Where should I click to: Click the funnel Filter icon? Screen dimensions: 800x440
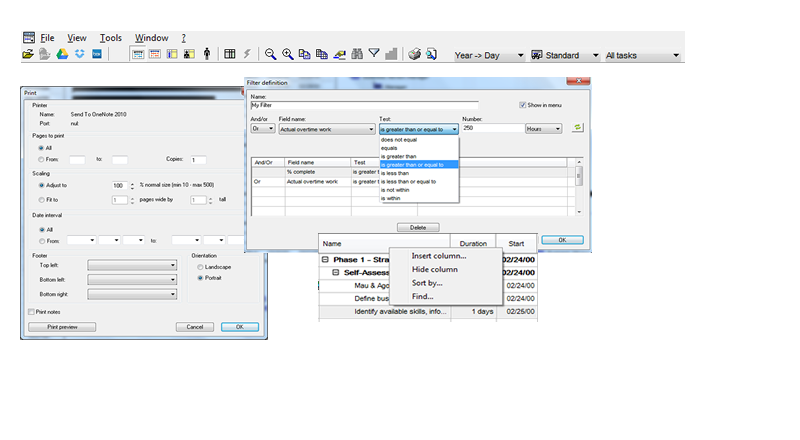pyautogui.click(x=374, y=53)
